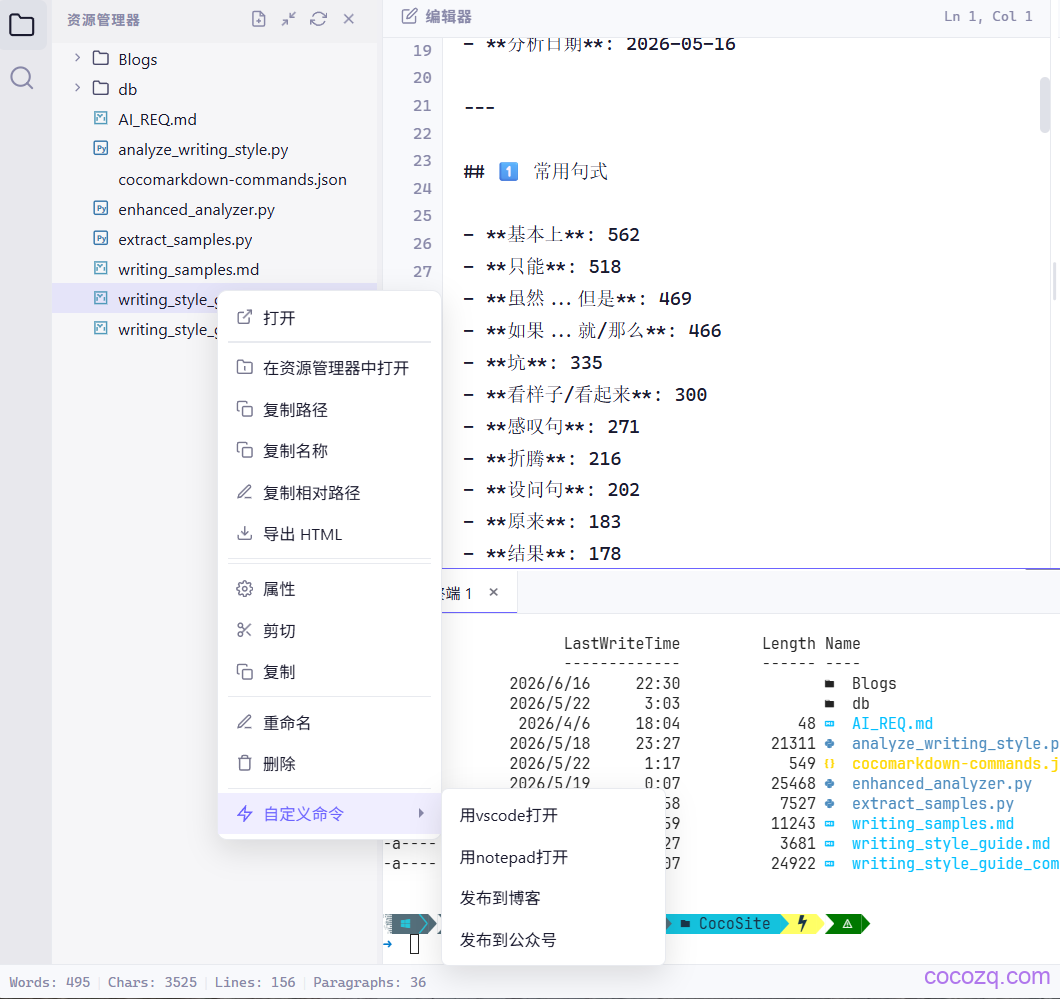The height and width of the screenshot is (999, 1060).
Task: Open extract_samples.py file
Action: [215, 239]
